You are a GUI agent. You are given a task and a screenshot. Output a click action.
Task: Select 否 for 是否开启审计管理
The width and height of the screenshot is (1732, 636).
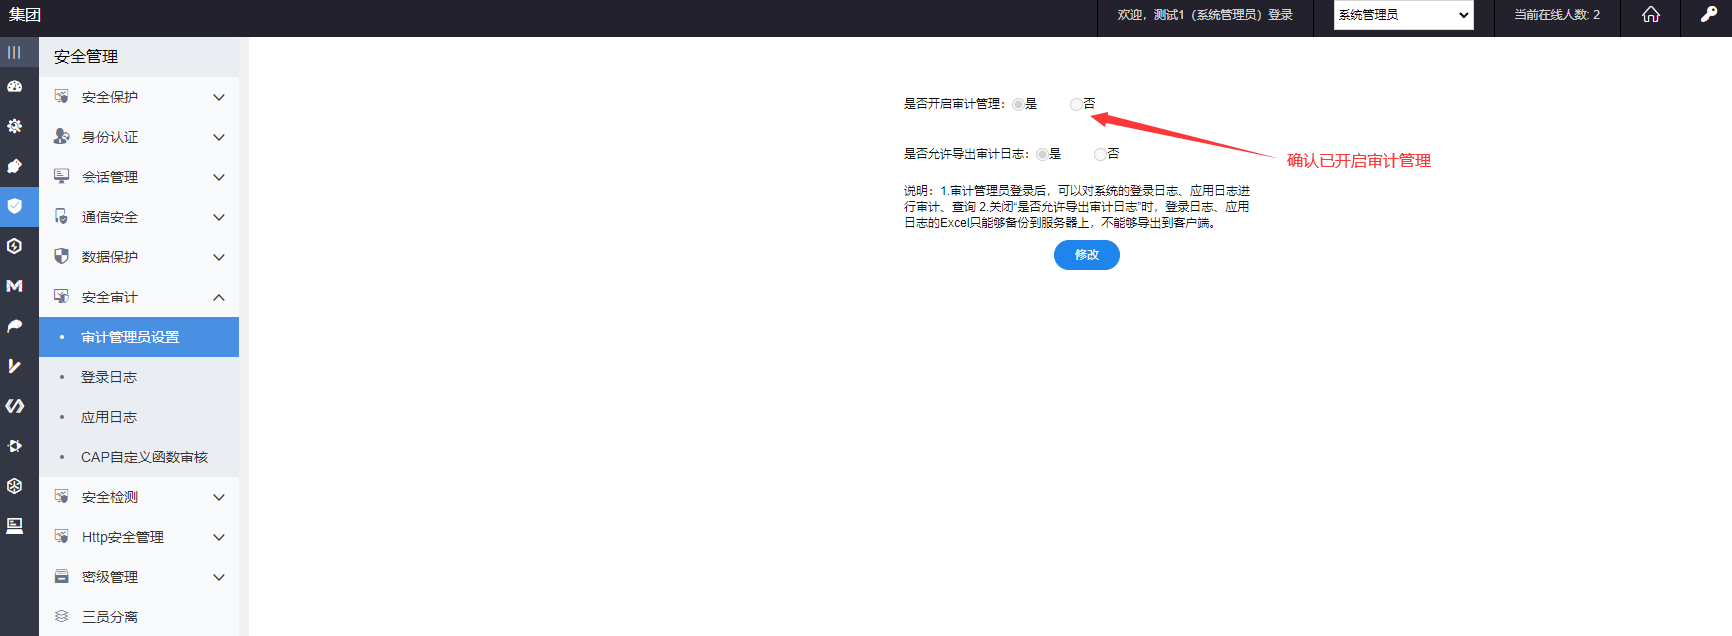(1076, 104)
